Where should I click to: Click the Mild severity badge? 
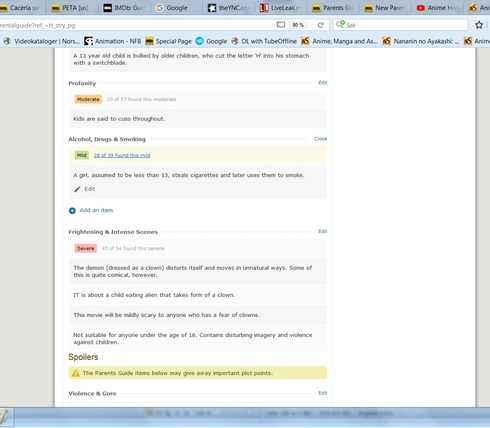click(x=82, y=155)
